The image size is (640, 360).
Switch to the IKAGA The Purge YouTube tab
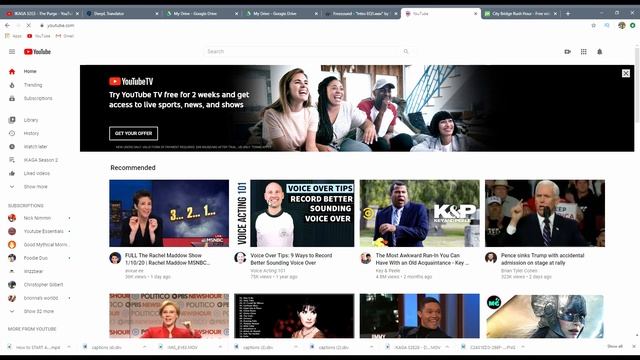pyautogui.click(x=42, y=13)
